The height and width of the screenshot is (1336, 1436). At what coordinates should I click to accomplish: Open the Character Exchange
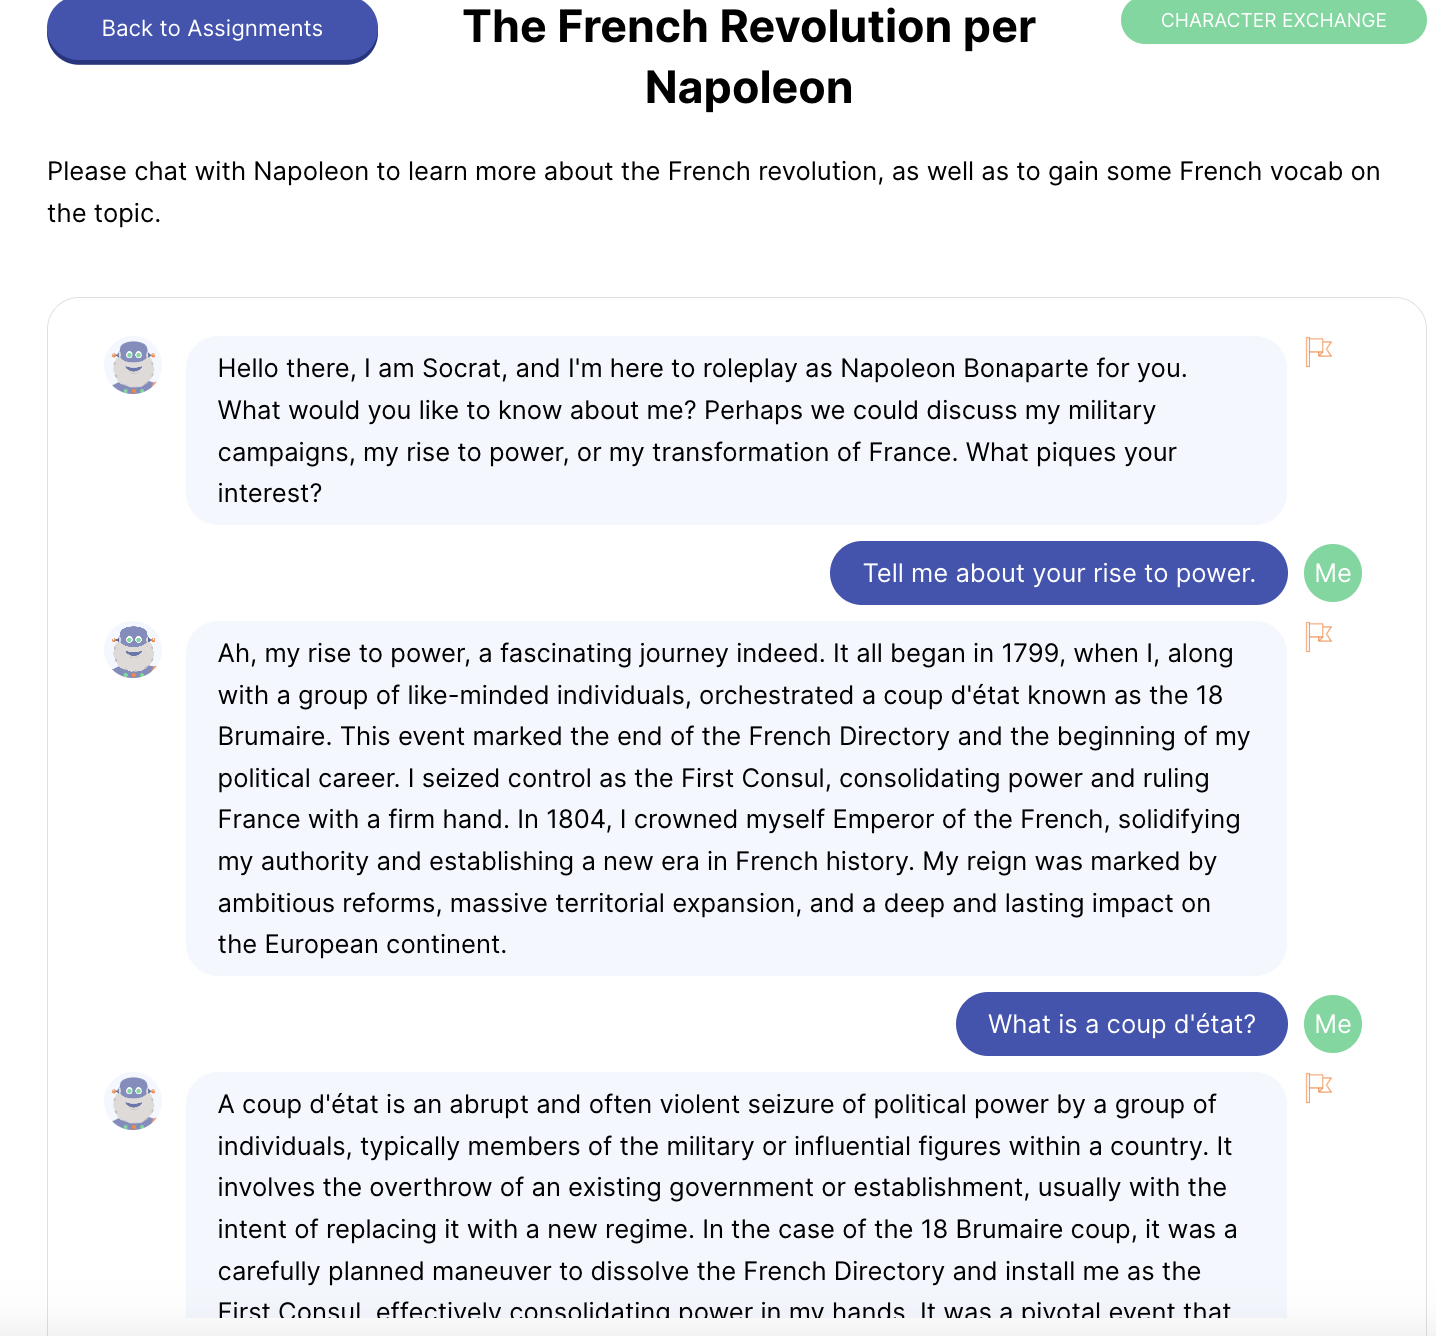coord(1273,21)
